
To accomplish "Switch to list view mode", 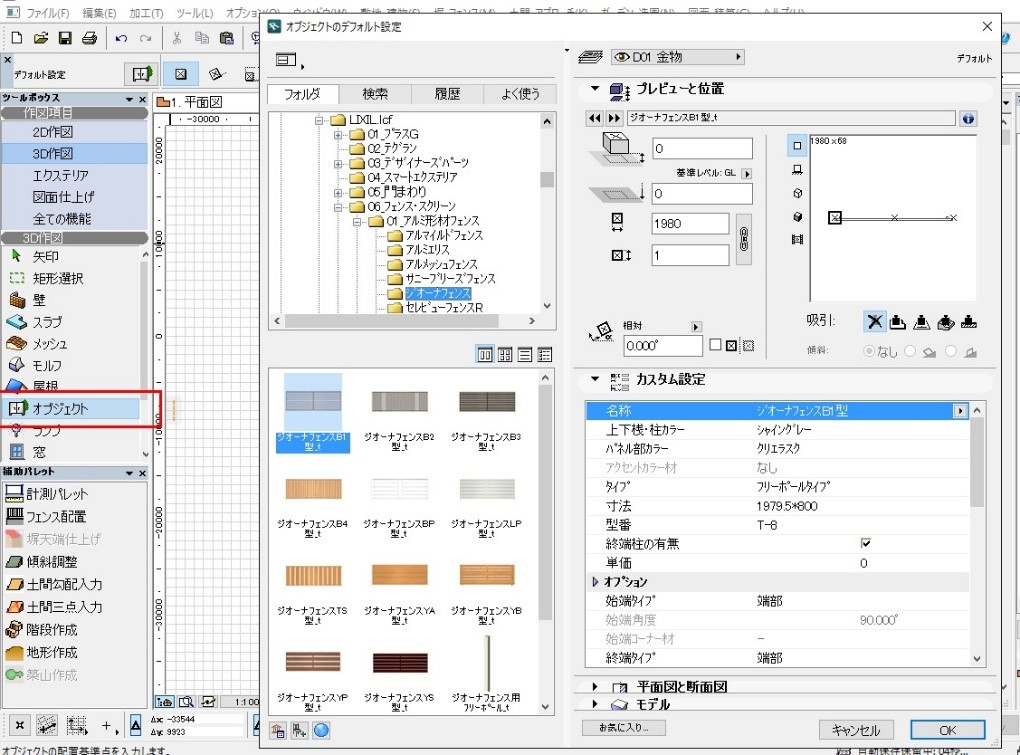I will pos(524,354).
